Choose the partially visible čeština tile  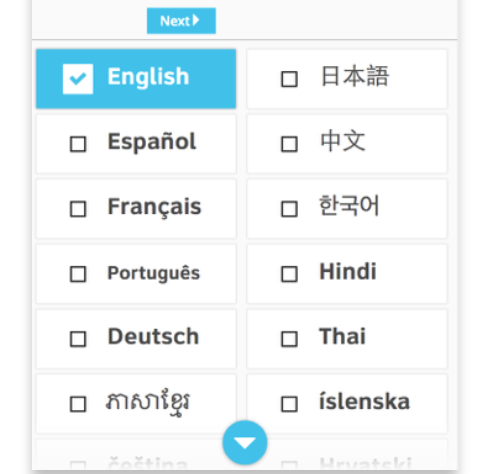(x=136, y=455)
